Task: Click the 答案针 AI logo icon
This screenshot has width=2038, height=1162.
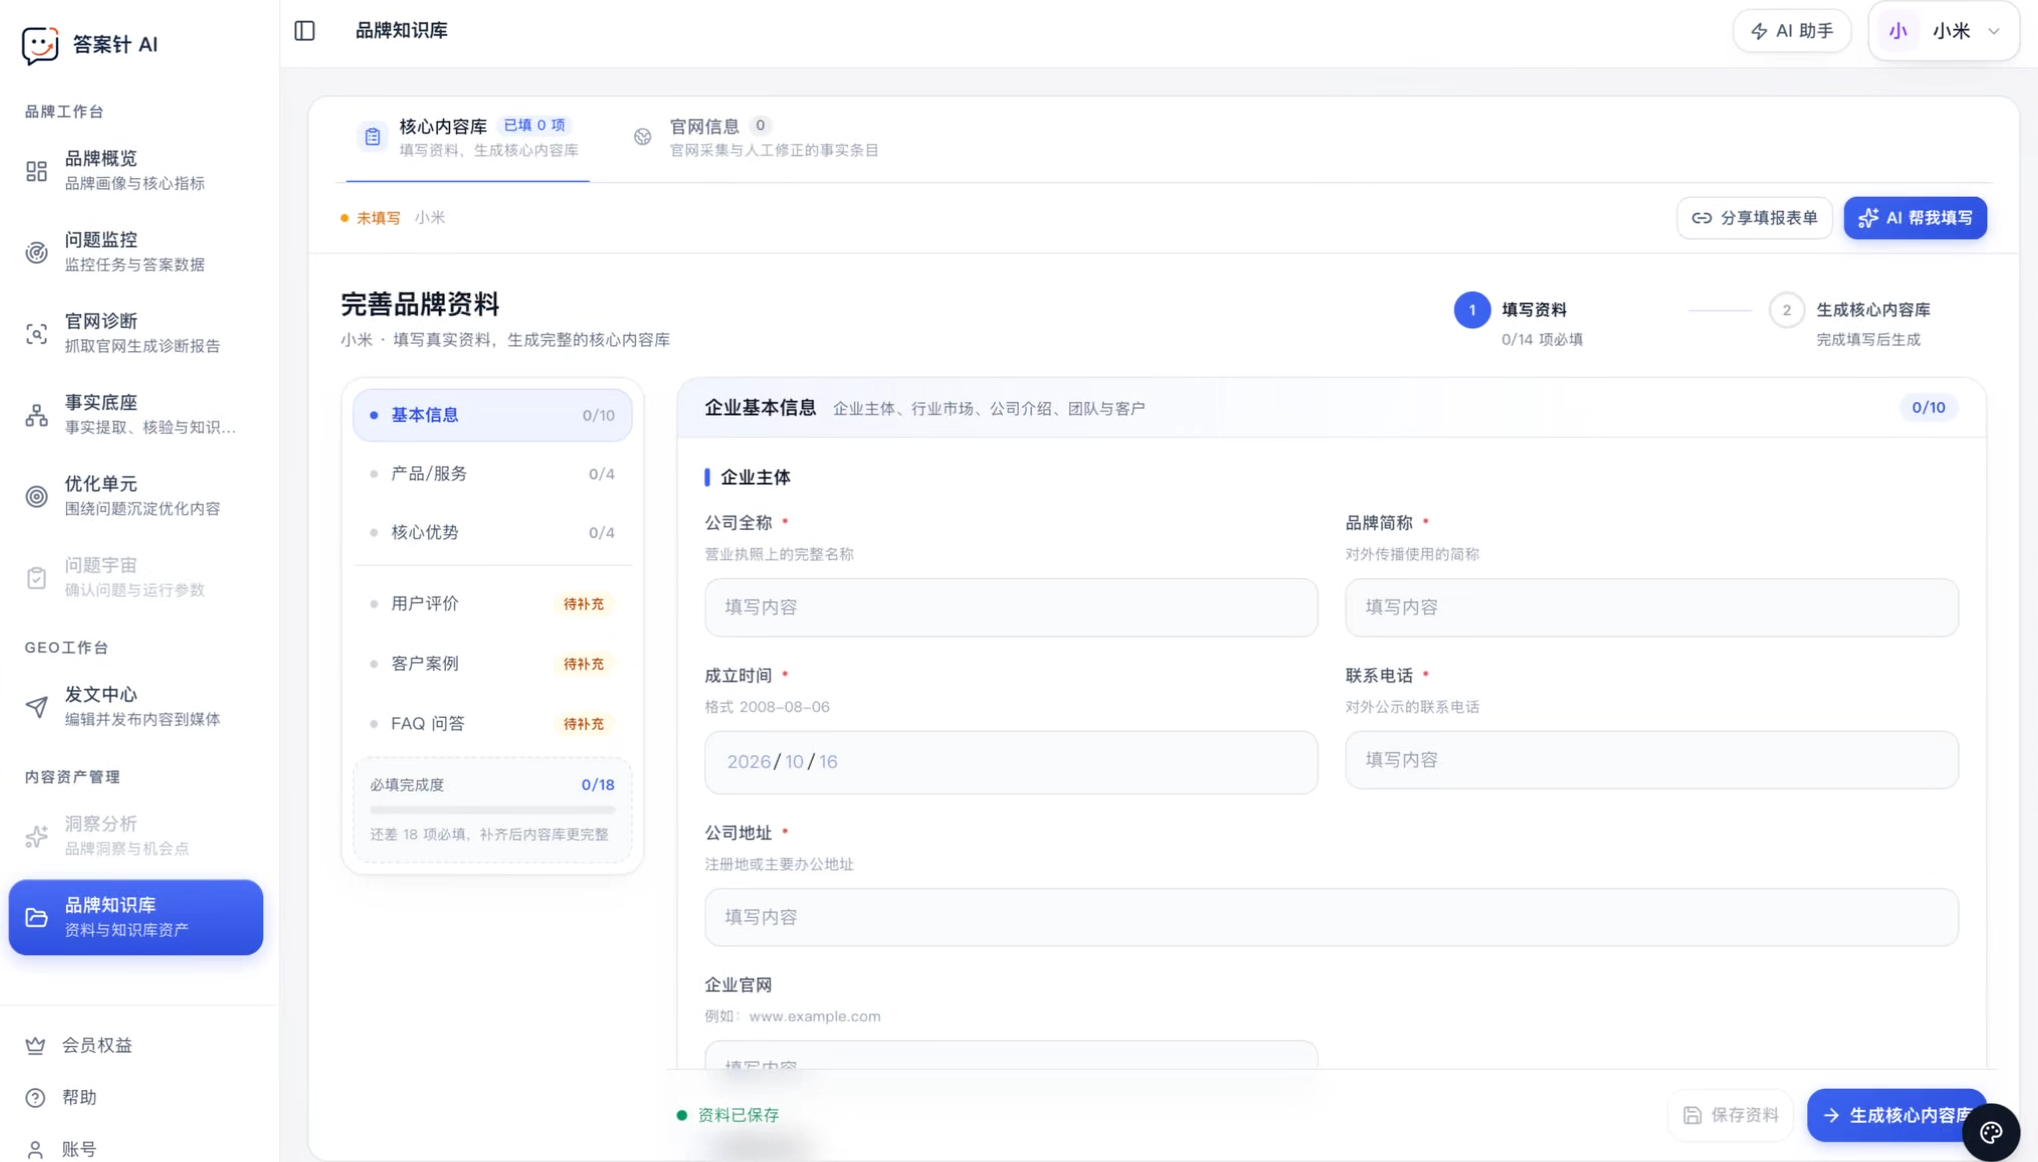Action: point(40,45)
